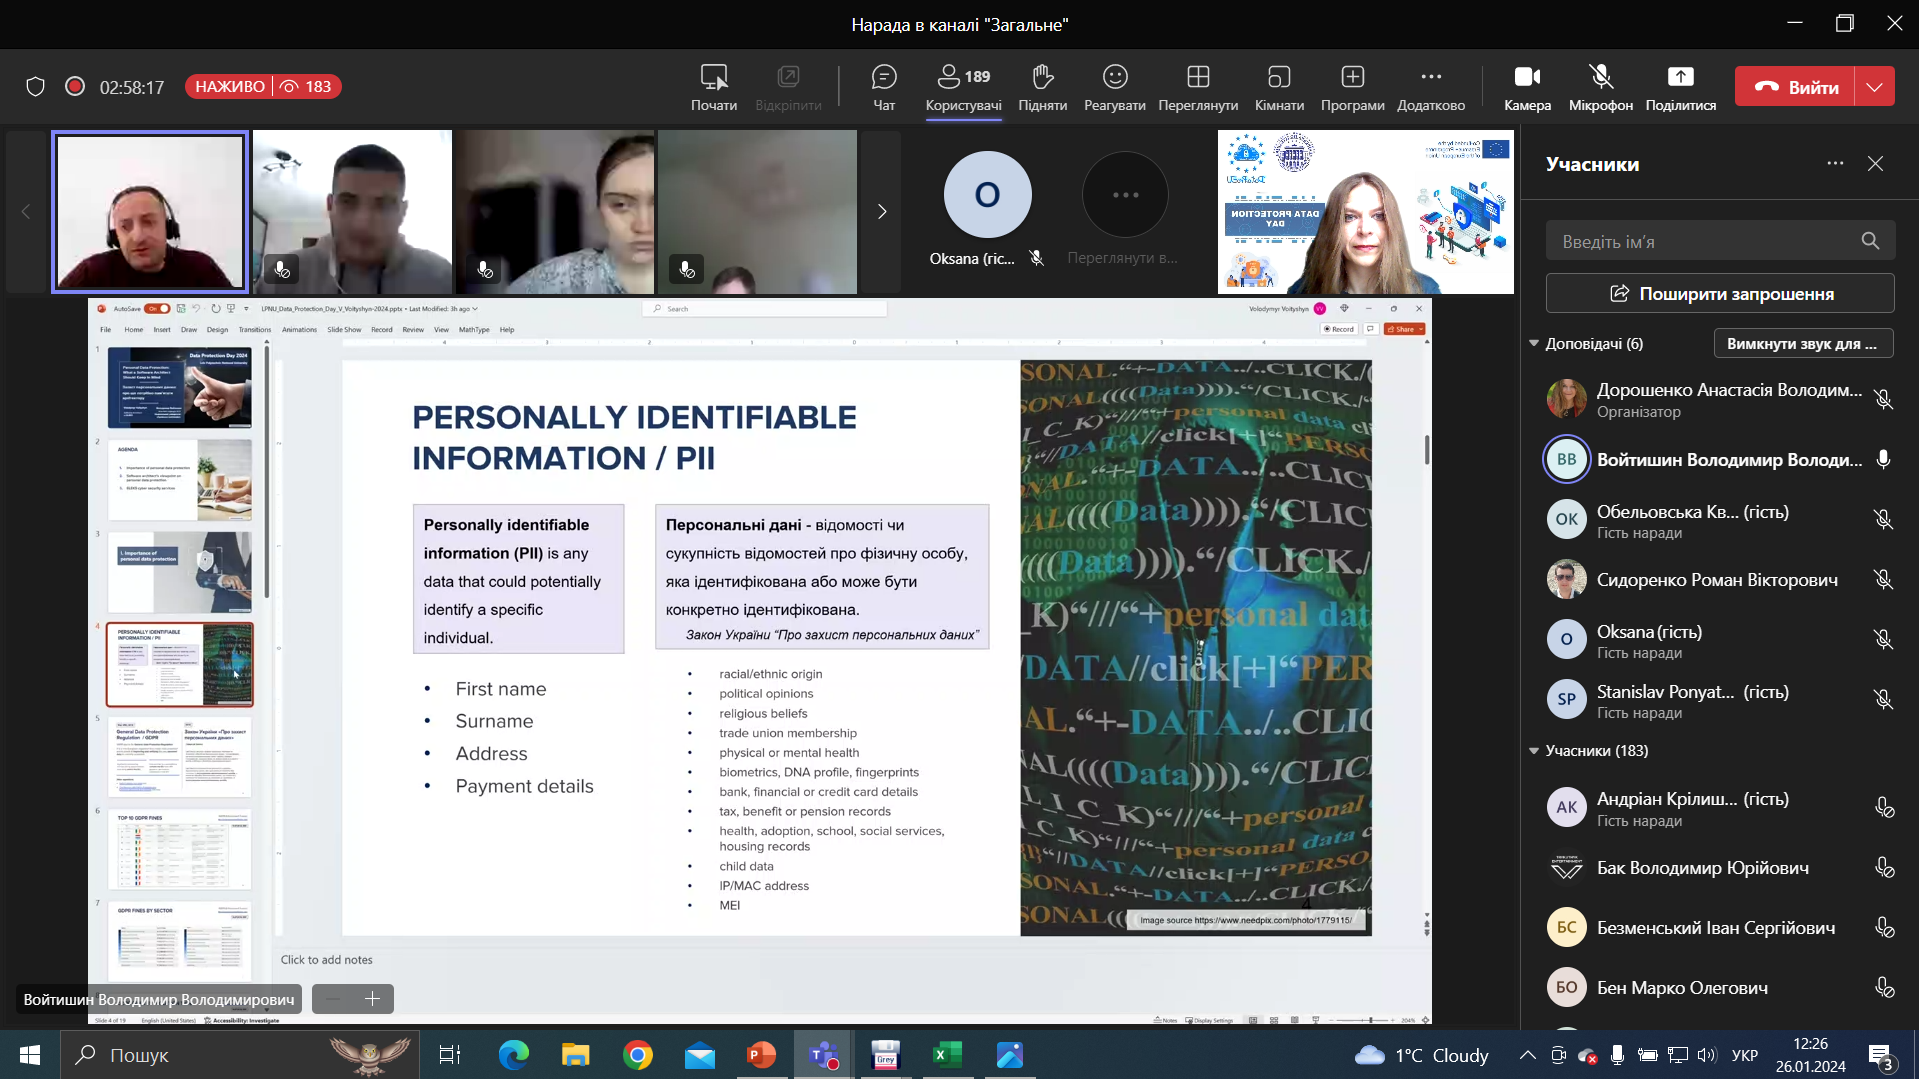Collapse the Доповідачі (6) section
This screenshot has width=1919, height=1079.
pyautogui.click(x=1534, y=344)
